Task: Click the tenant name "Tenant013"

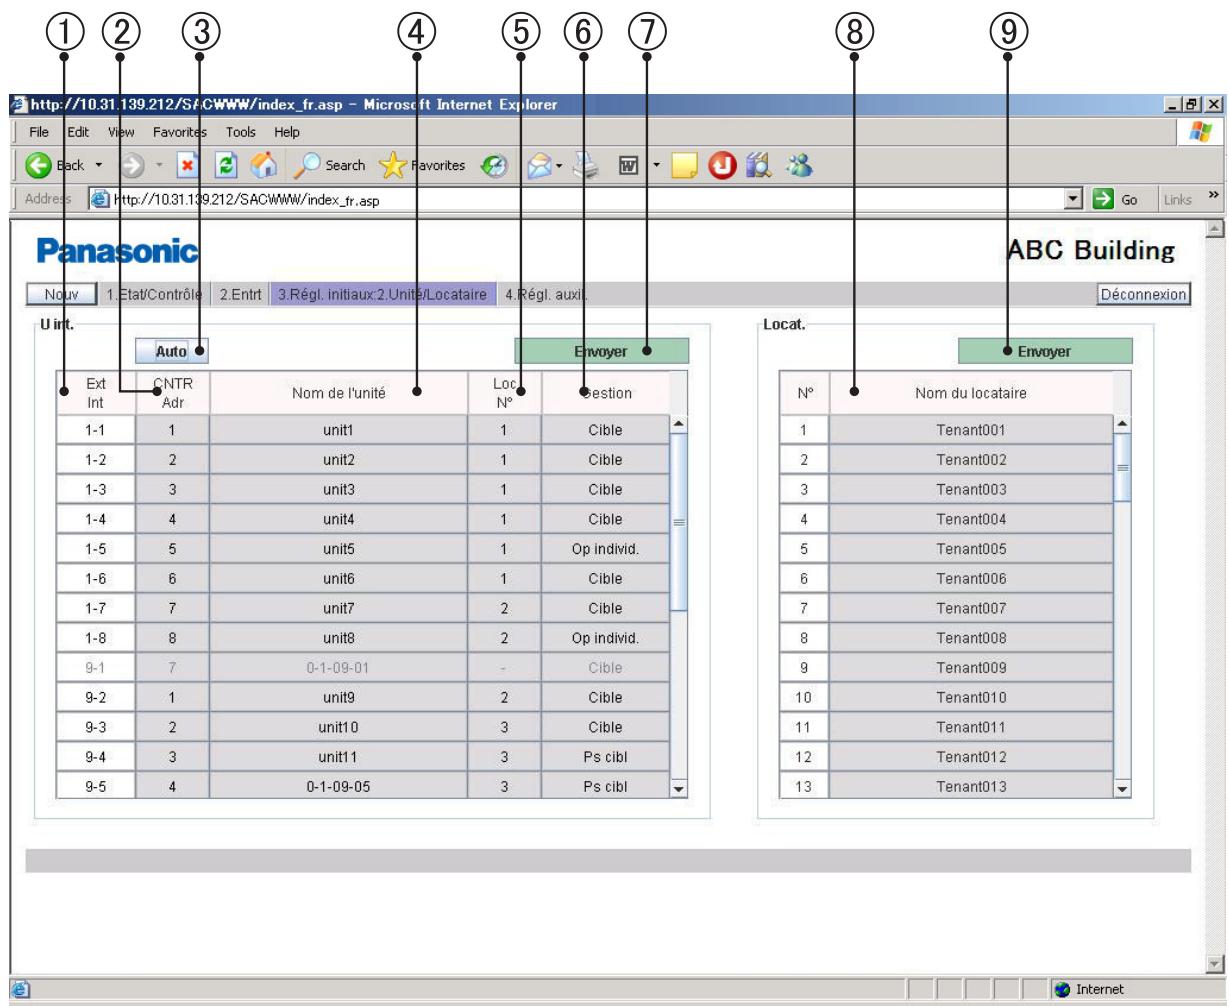Action: pyautogui.click(x=971, y=786)
